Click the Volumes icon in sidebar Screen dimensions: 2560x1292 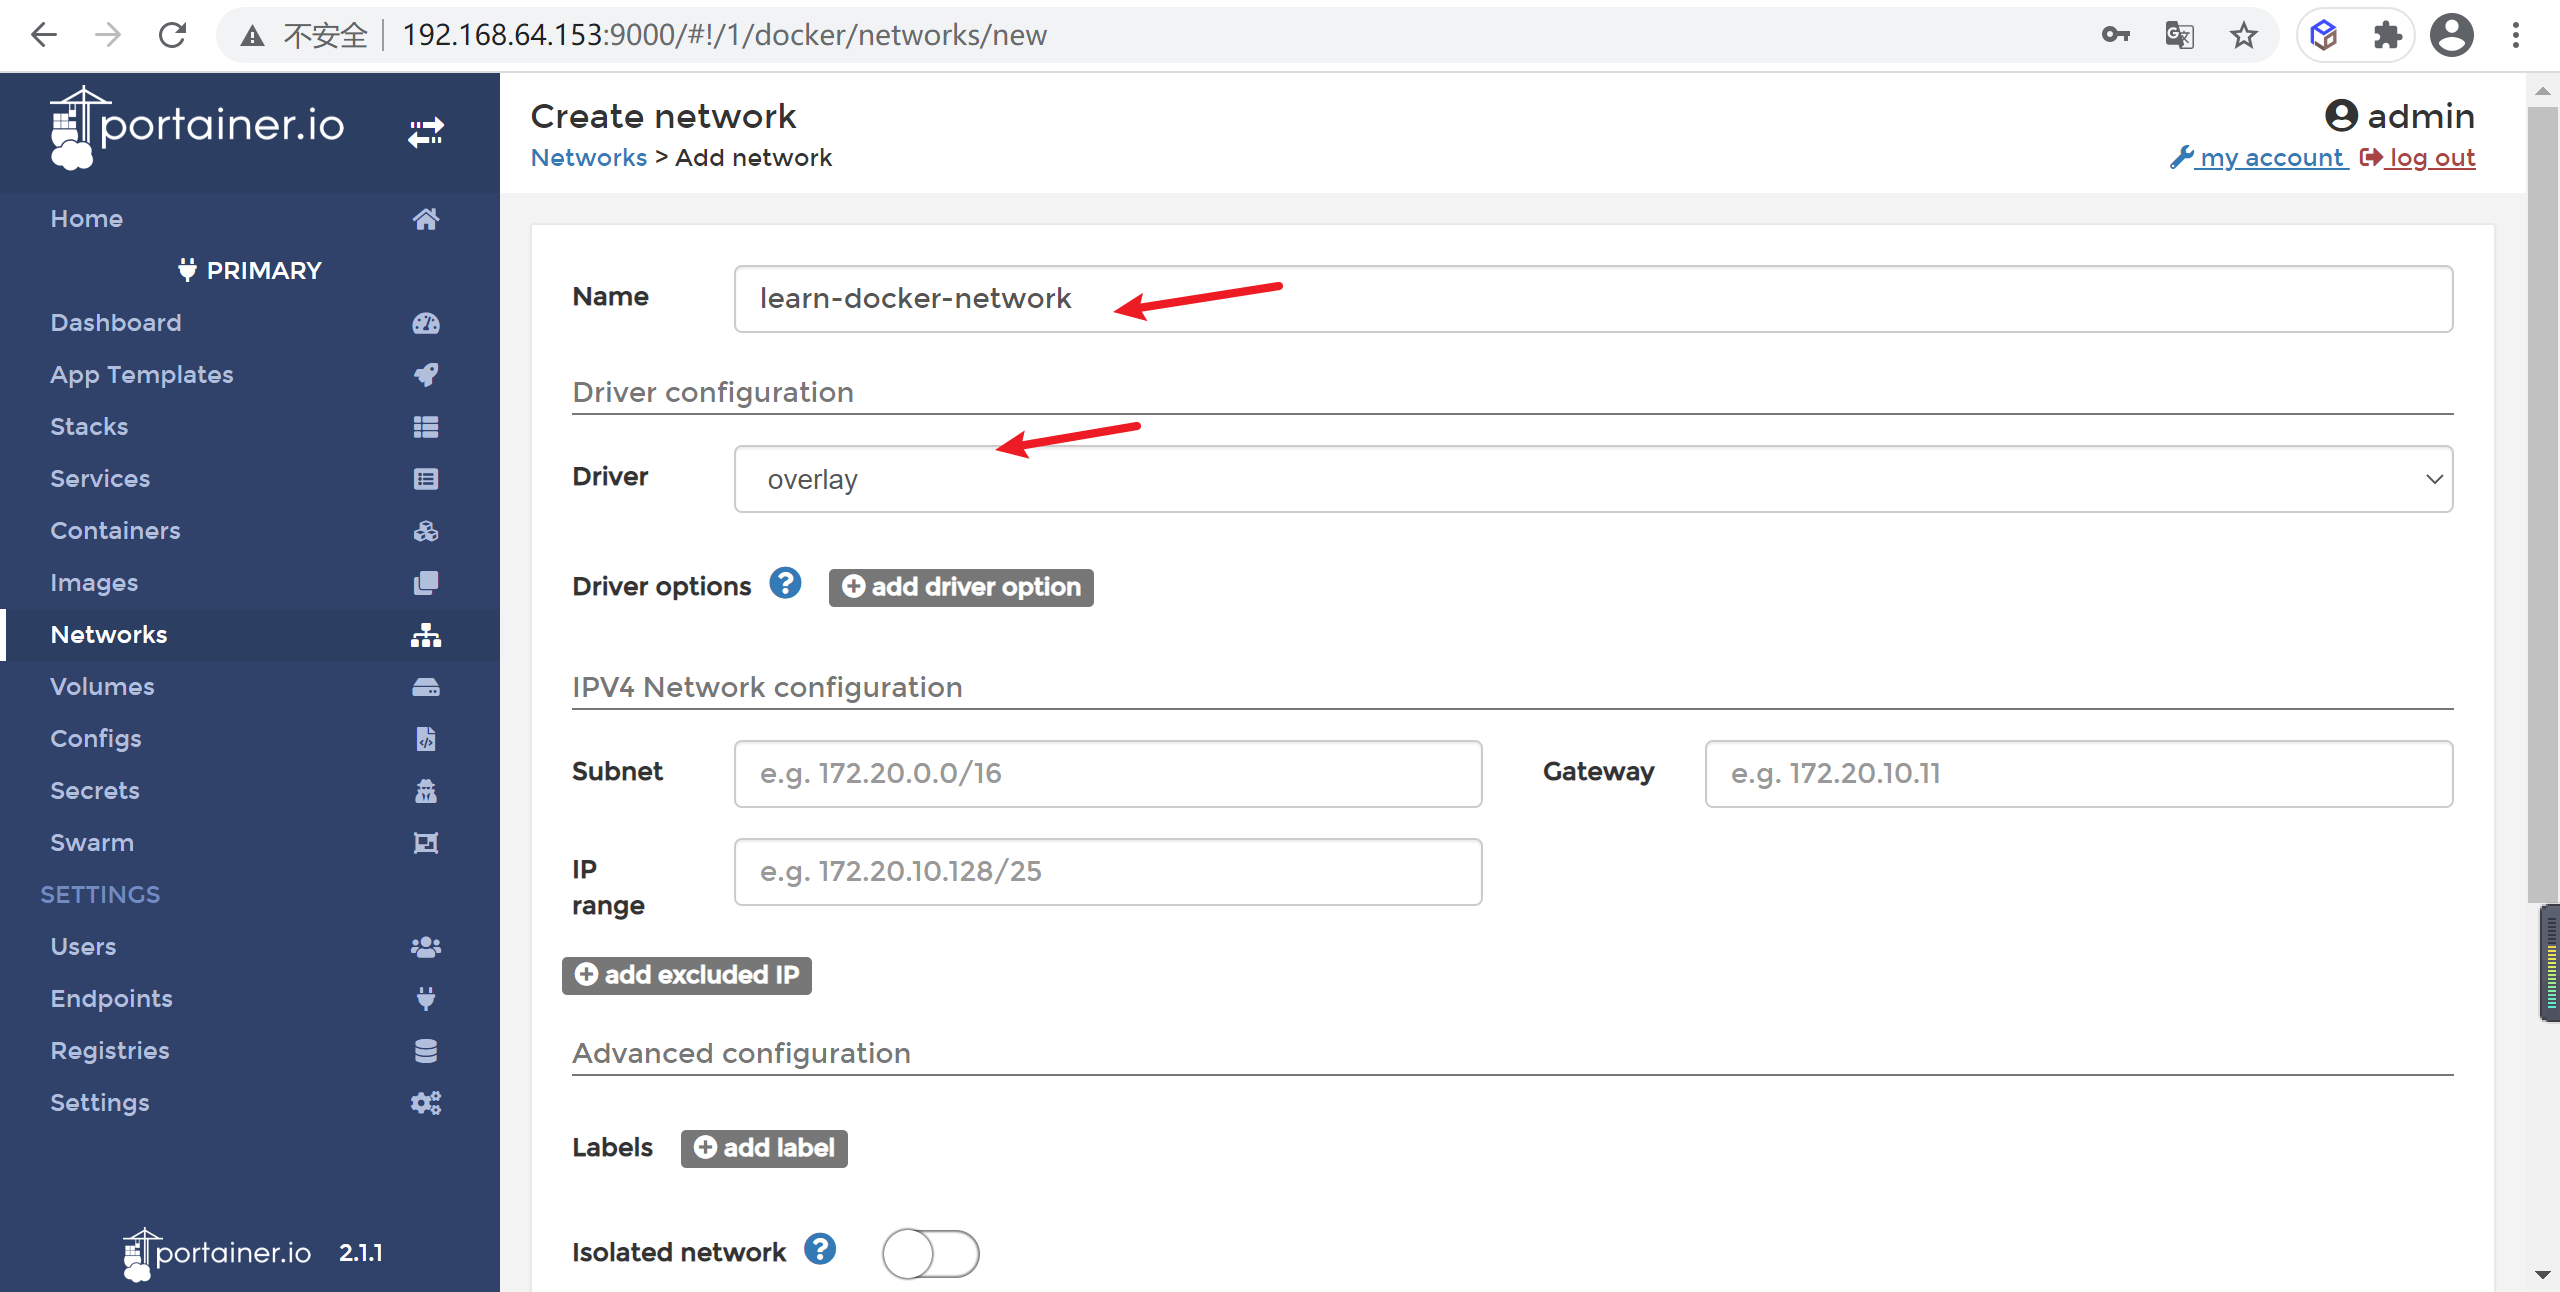point(423,686)
